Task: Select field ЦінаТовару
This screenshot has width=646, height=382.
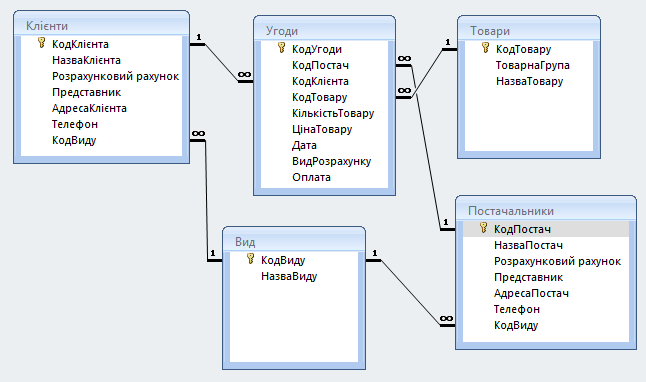Action: coord(322,129)
